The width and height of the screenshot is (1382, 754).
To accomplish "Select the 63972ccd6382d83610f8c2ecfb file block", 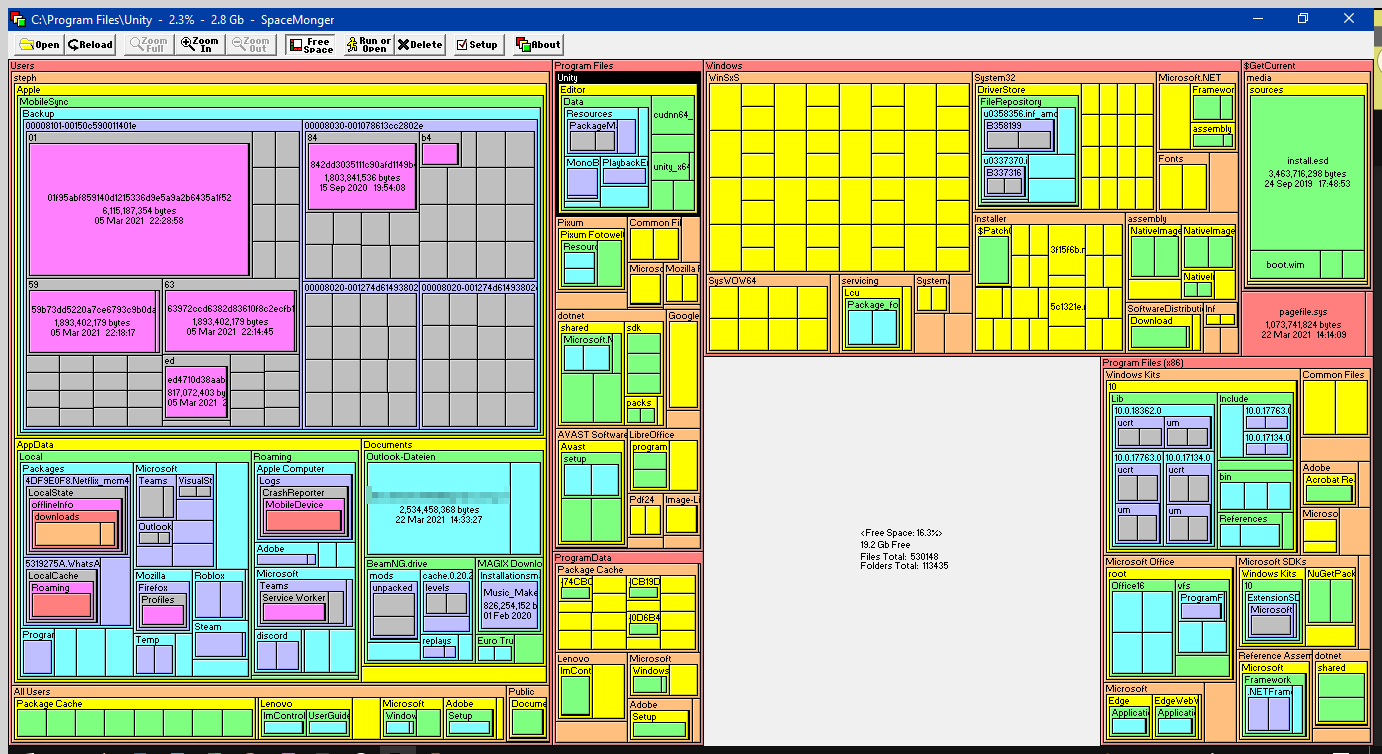I will (x=230, y=321).
